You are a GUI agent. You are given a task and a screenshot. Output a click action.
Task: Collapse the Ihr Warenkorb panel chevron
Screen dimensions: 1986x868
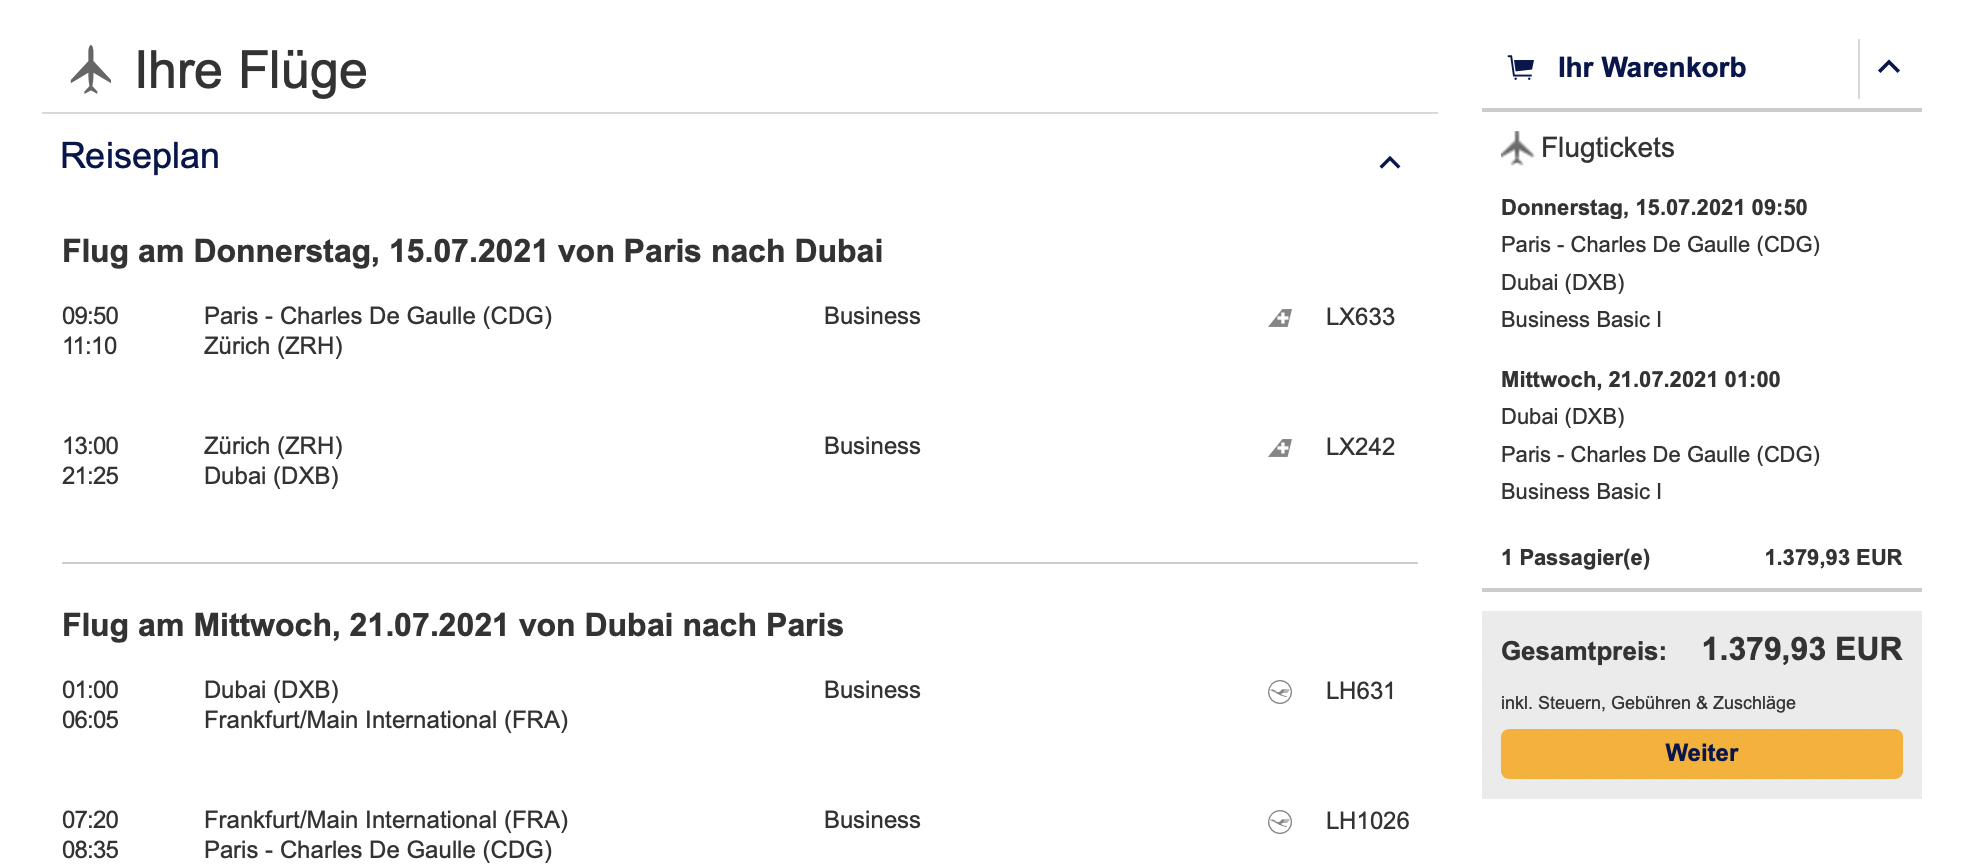pyautogui.click(x=1889, y=67)
